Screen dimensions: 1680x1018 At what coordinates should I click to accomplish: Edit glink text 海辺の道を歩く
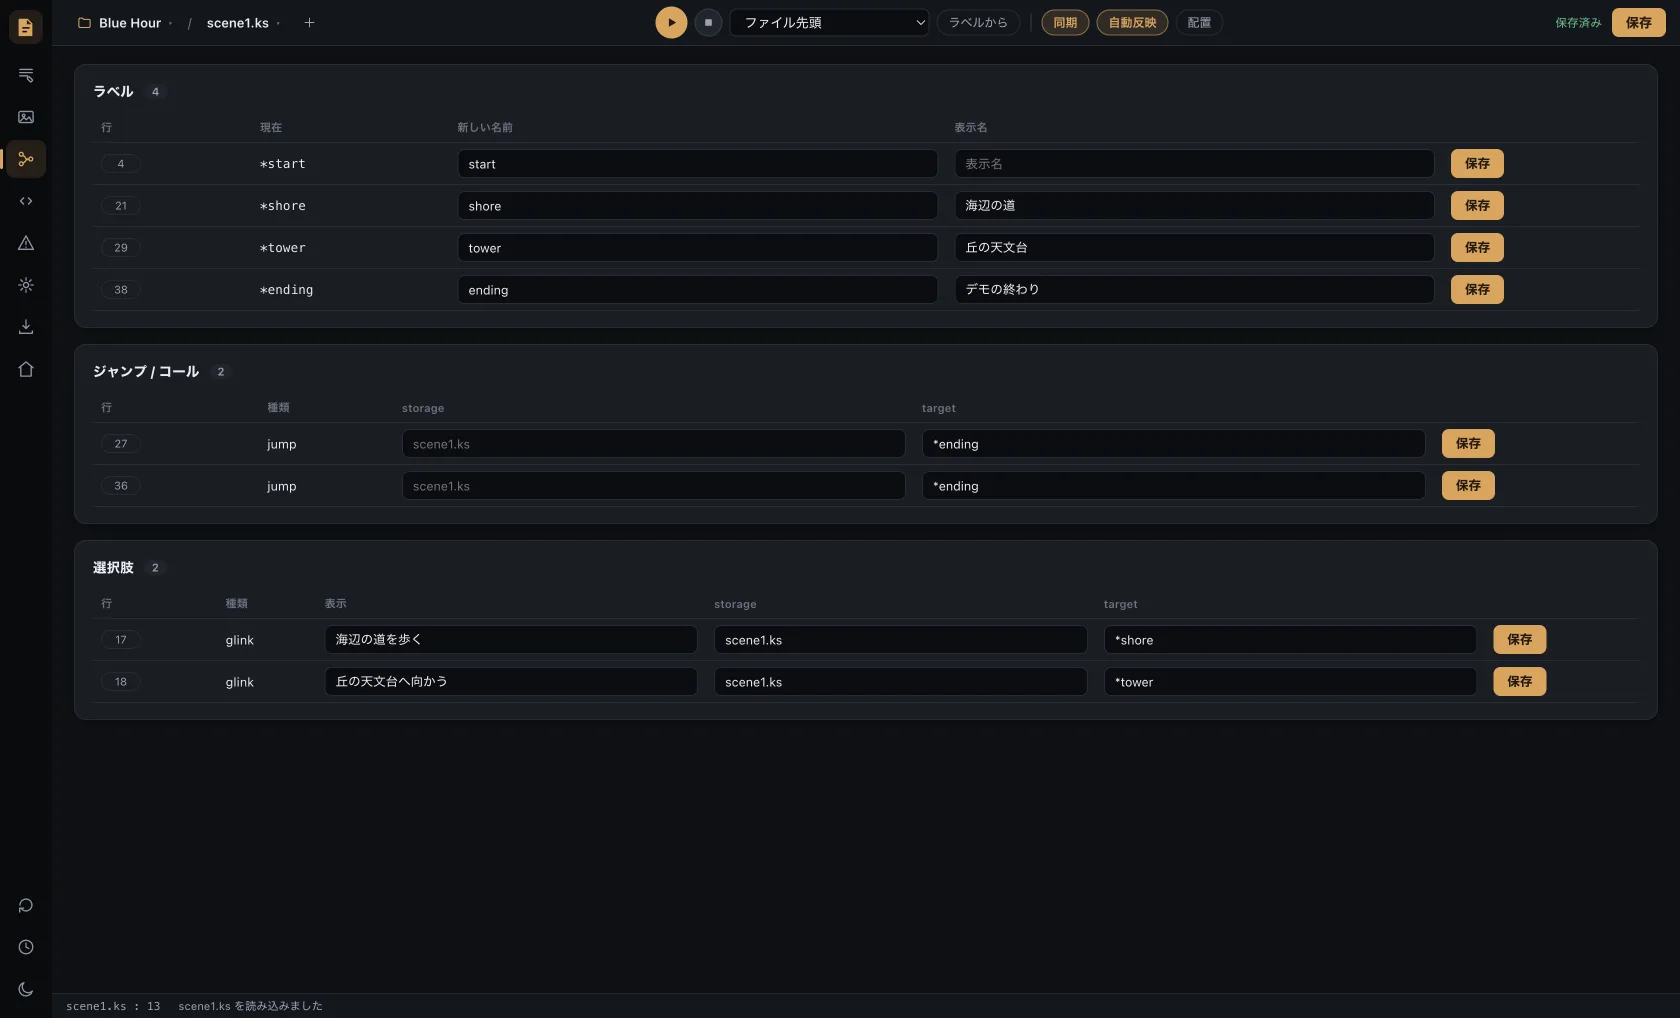(510, 639)
